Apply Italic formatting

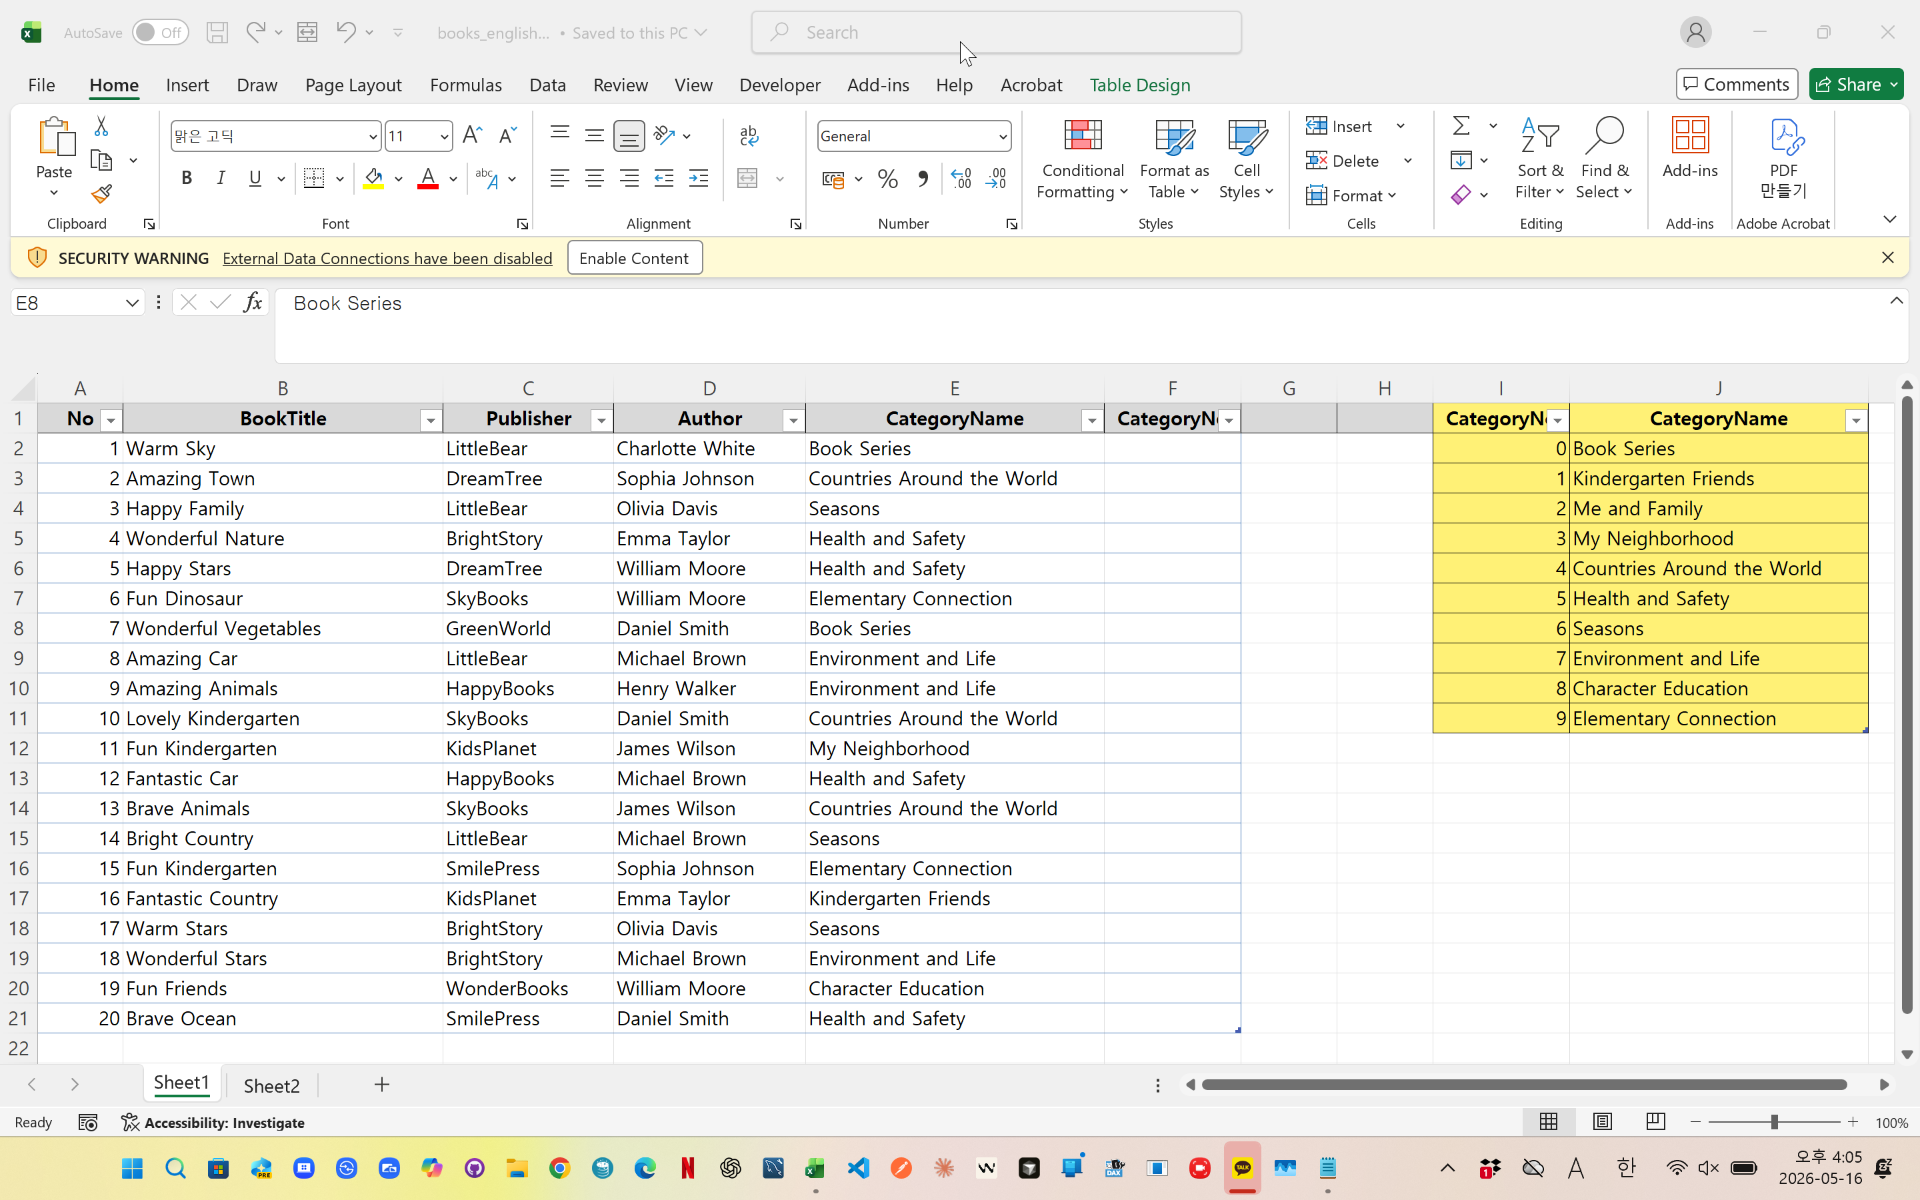[x=221, y=178]
